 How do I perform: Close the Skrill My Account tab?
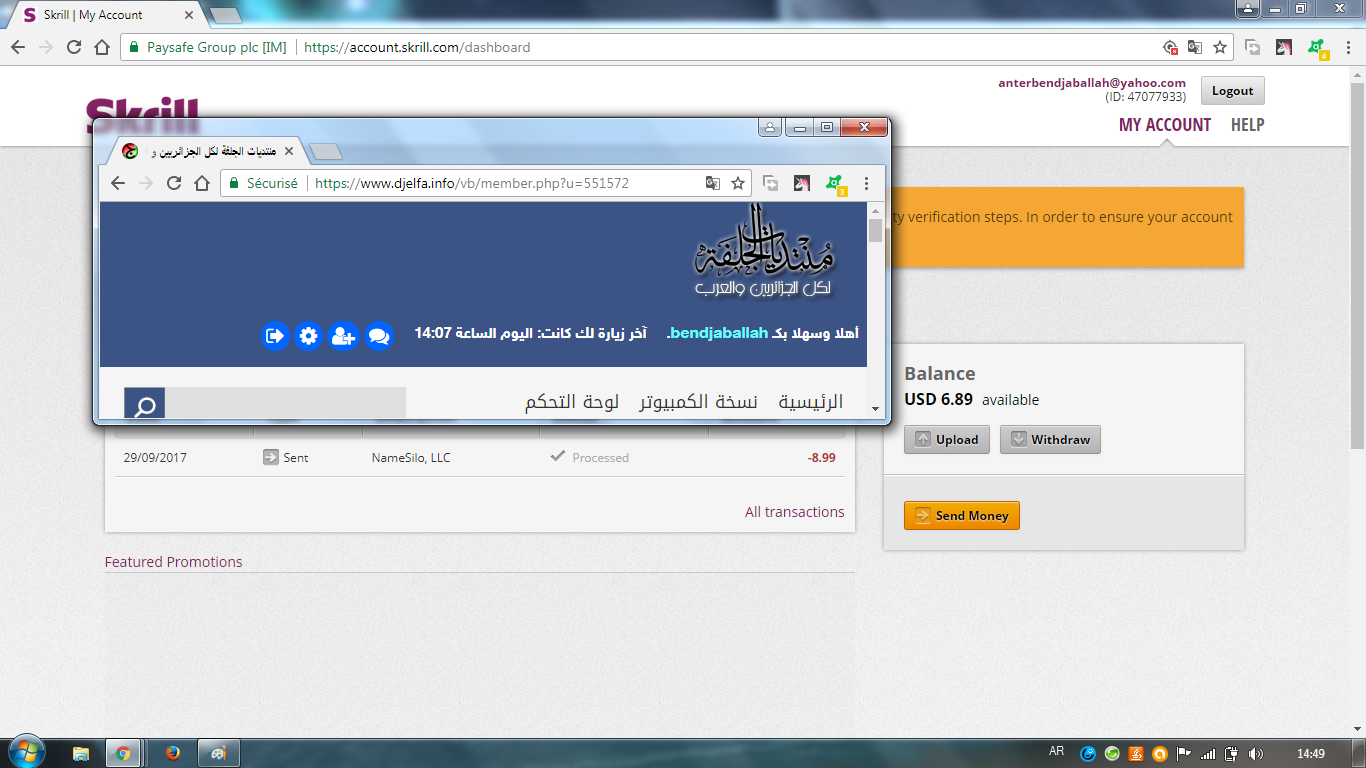[x=188, y=15]
